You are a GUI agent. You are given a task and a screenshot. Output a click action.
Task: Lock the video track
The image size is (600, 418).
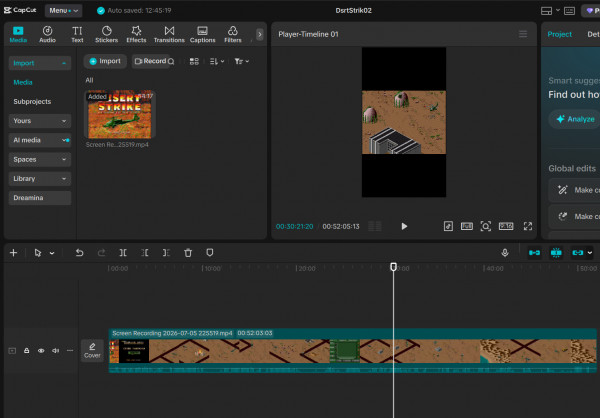(x=26, y=351)
